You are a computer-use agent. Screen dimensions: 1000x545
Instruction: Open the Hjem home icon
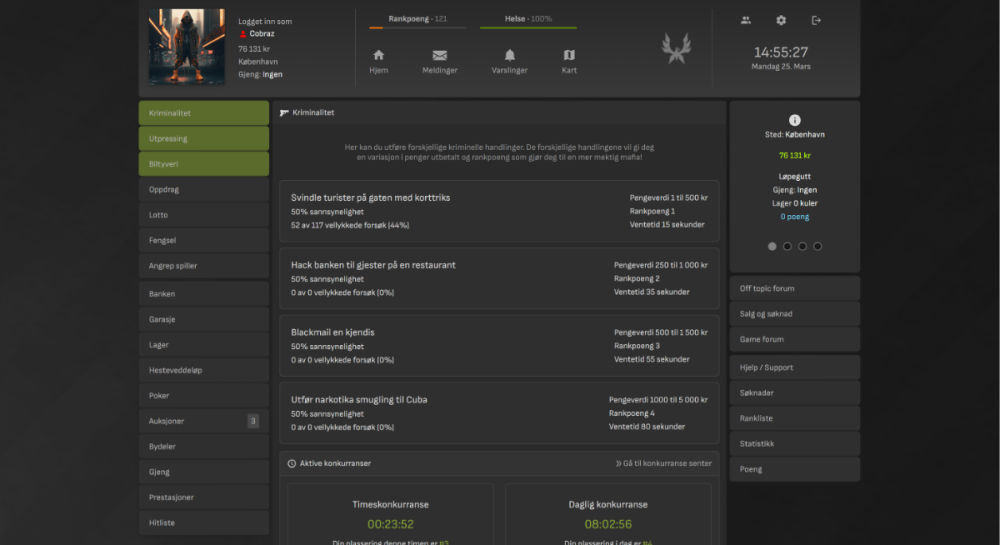[378, 56]
